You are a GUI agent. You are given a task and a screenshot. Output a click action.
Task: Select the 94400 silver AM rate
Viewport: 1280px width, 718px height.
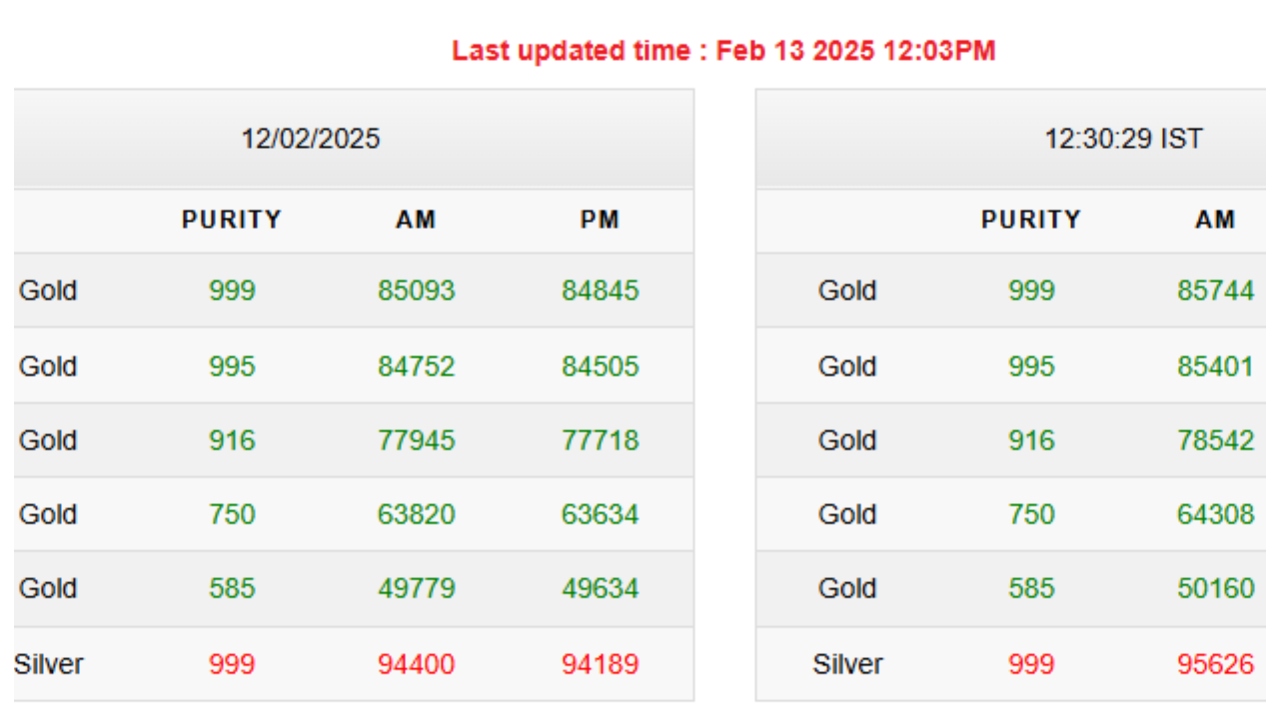click(416, 665)
